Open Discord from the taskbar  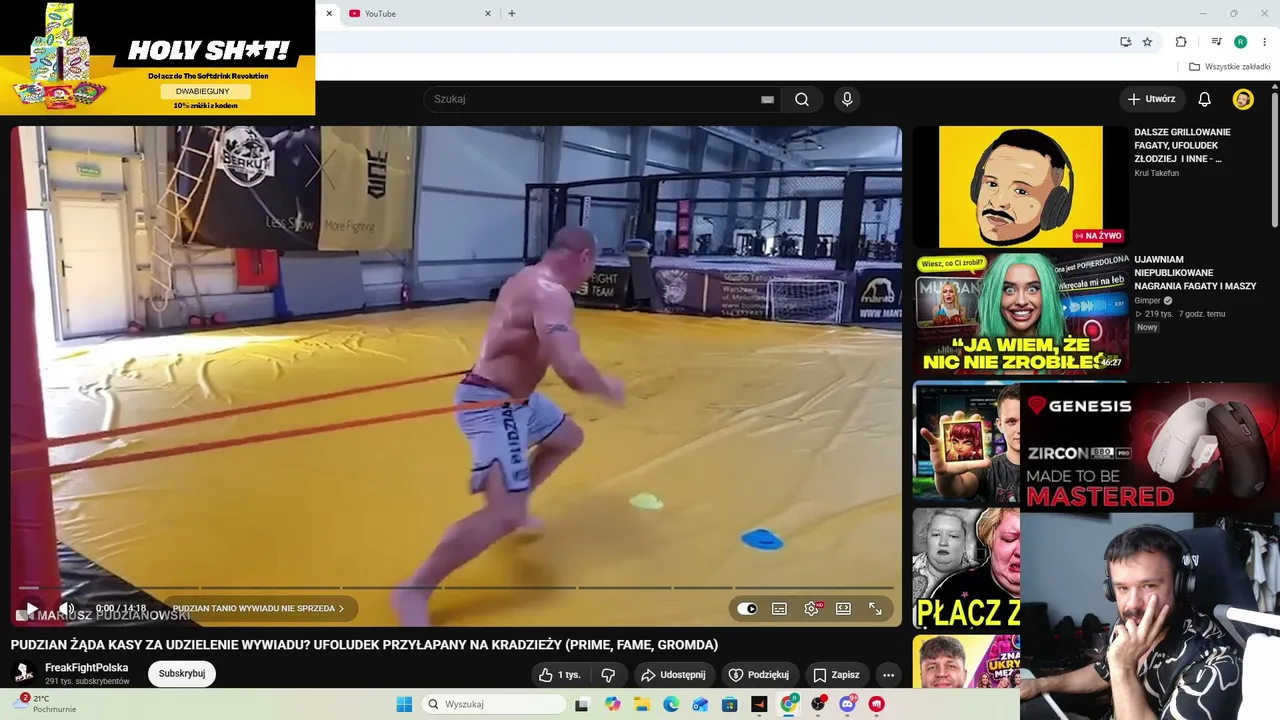coord(848,704)
